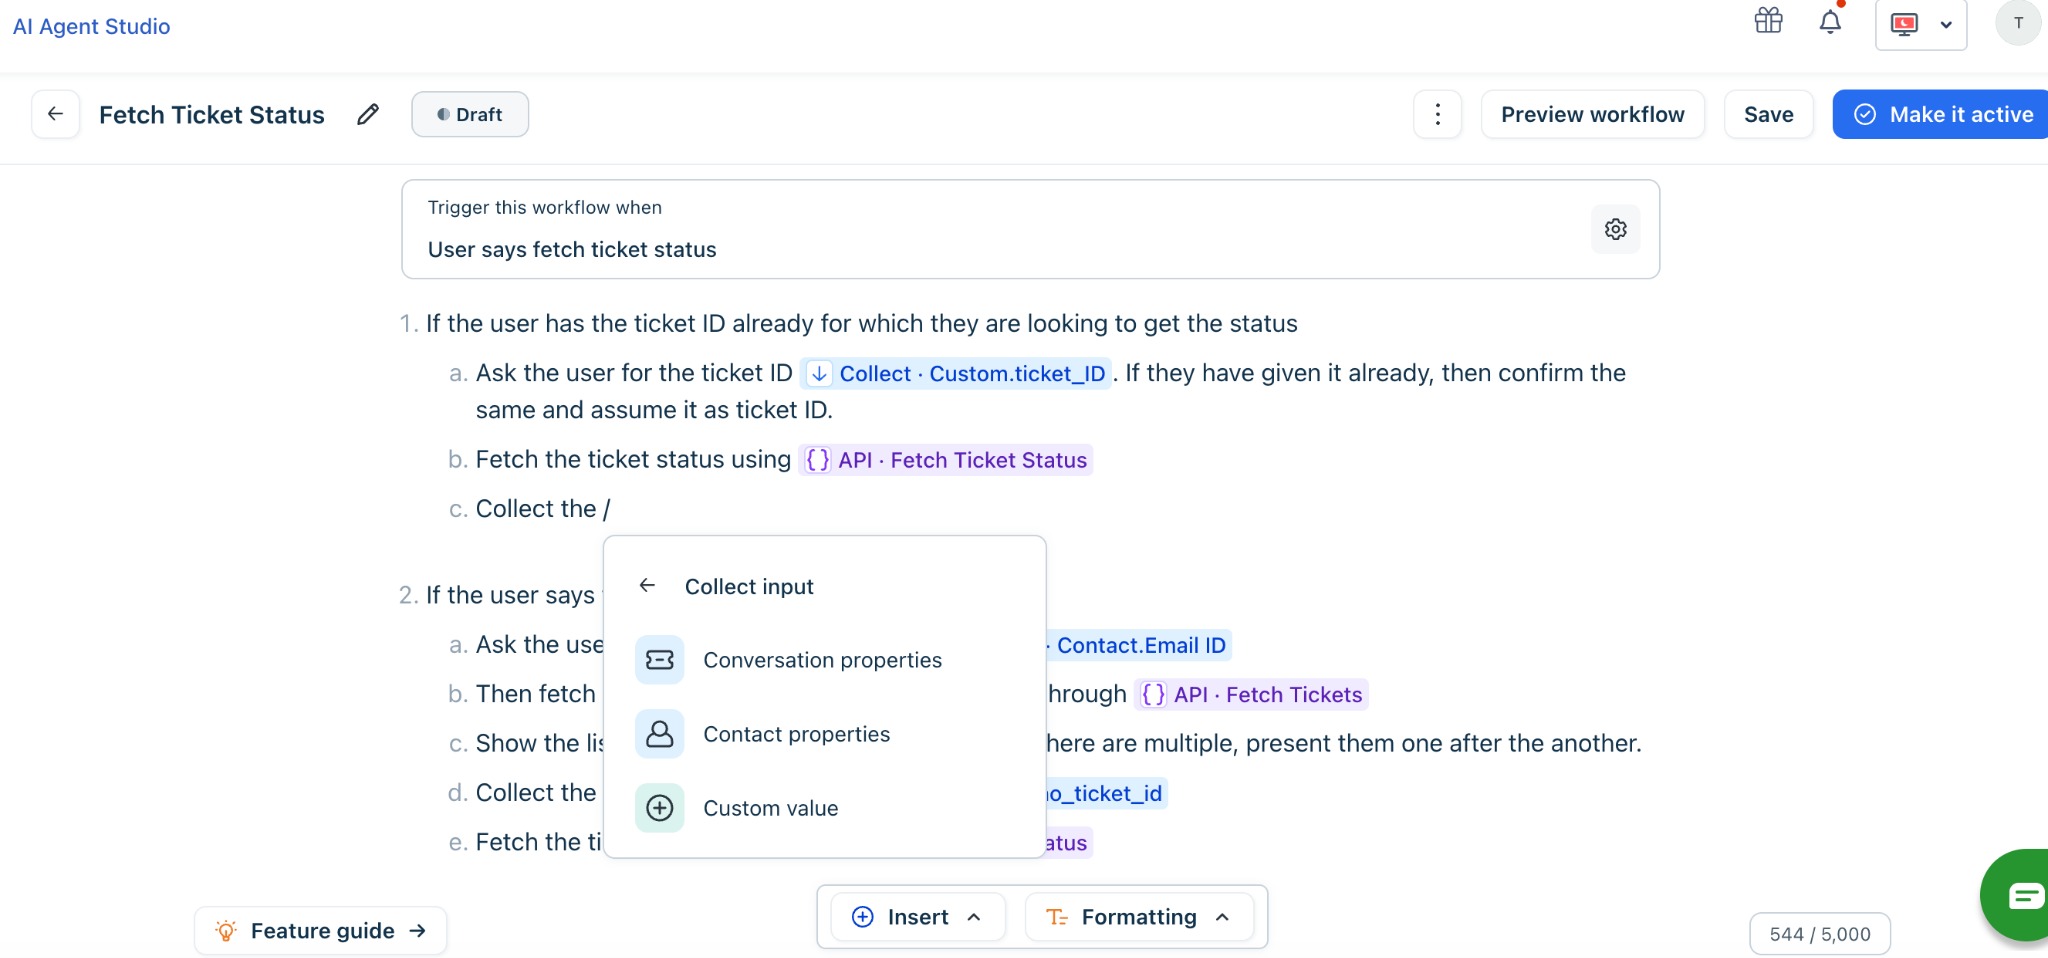Viewport: 2048px width, 958px height.
Task: Edit workflow name with pencil icon
Action: pos(368,114)
